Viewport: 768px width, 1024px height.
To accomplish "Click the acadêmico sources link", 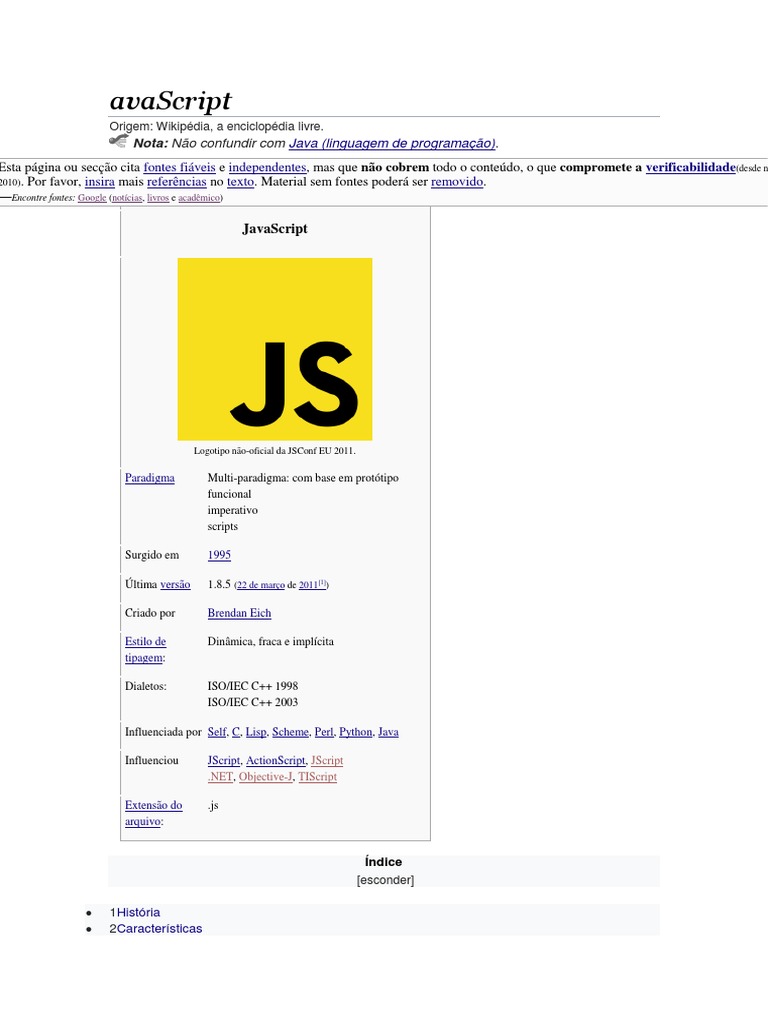I will click(x=199, y=198).
